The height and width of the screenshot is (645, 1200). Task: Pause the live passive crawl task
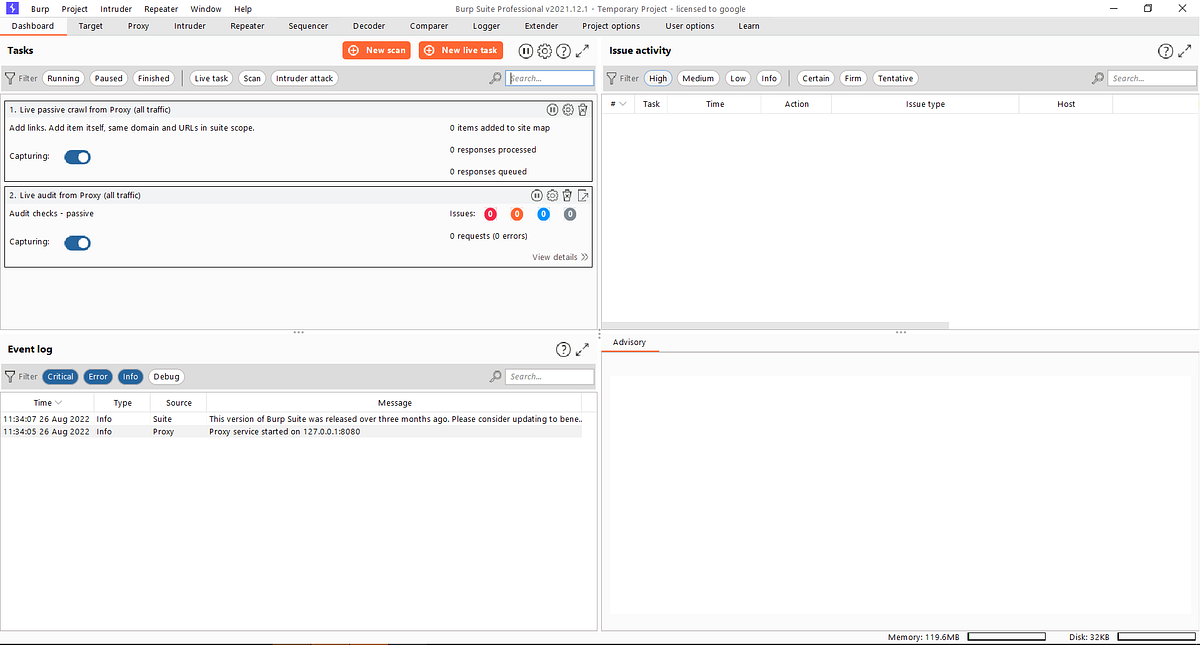tap(552, 110)
